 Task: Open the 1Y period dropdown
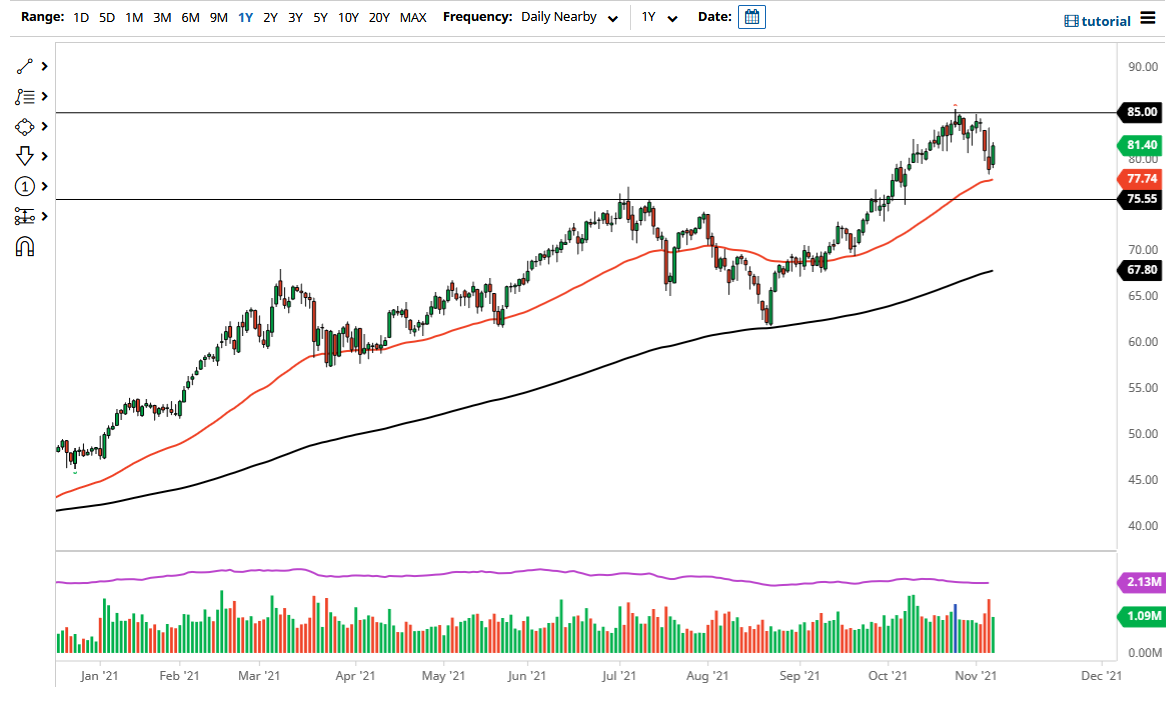(659, 17)
